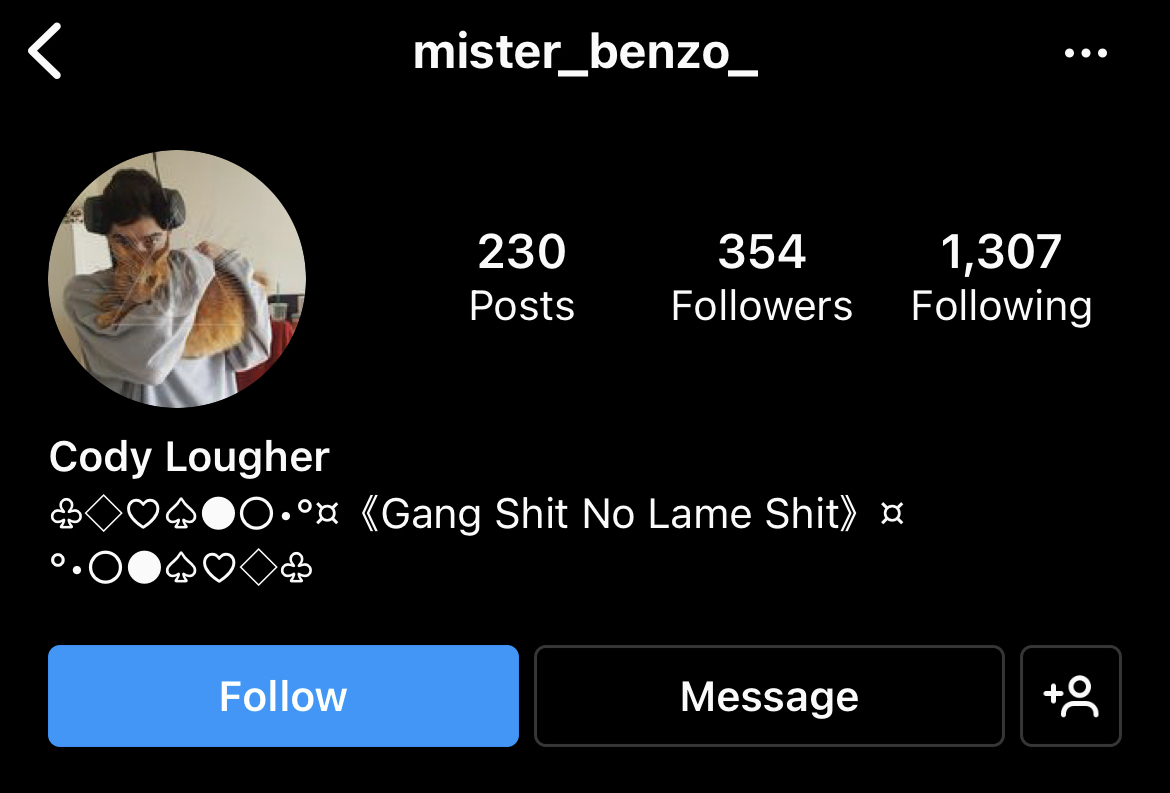Screen dimensions: 1170x793
Task: Open the three-dot more options menu
Action: pos(1086,53)
